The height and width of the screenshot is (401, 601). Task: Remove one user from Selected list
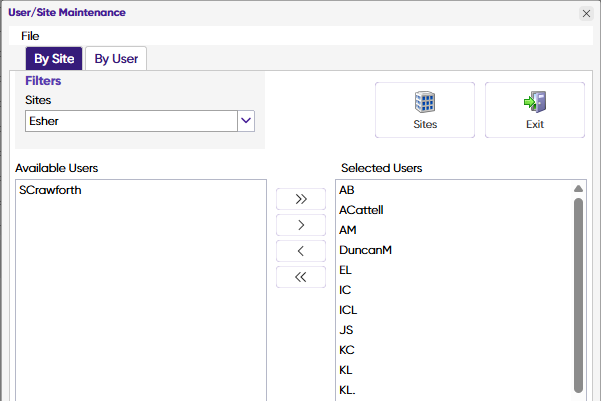coord(301,251)
